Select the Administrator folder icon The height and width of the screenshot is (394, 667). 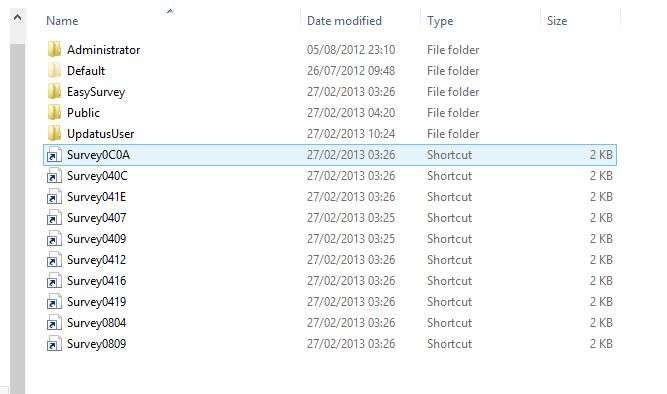54,50
